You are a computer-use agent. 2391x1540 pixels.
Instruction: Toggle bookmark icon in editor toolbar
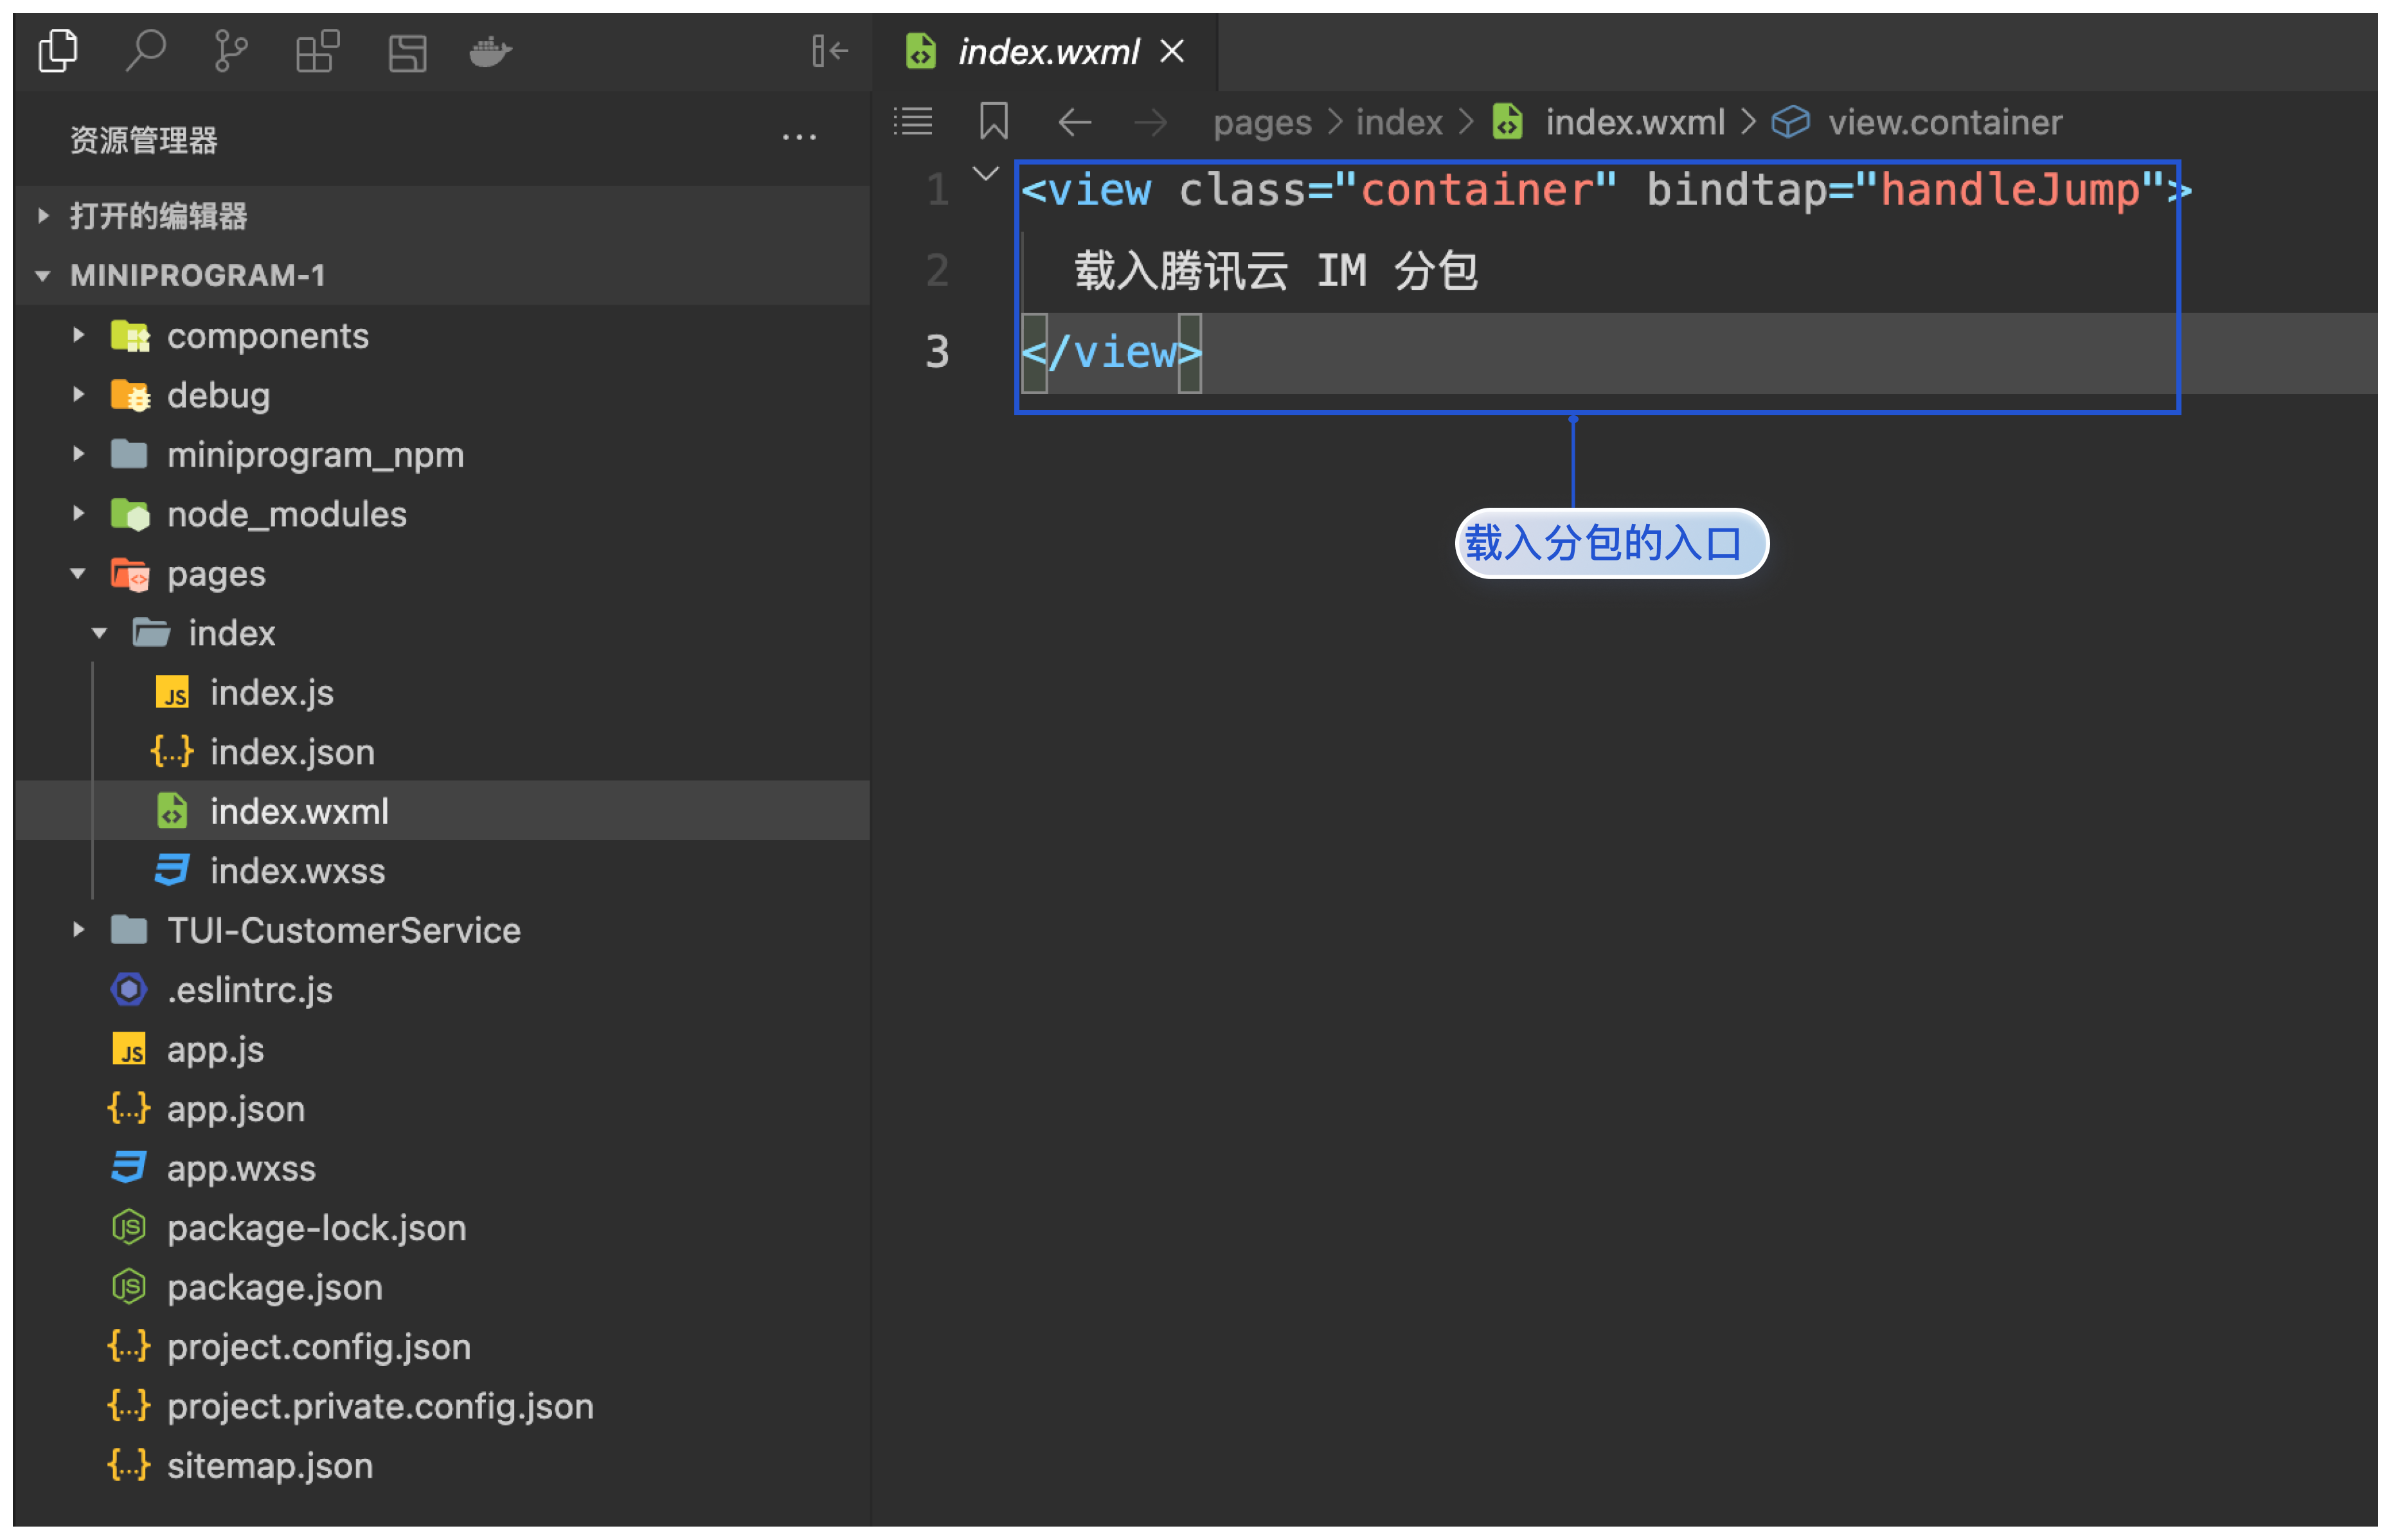pyautogui.click(x=993, y=122)
